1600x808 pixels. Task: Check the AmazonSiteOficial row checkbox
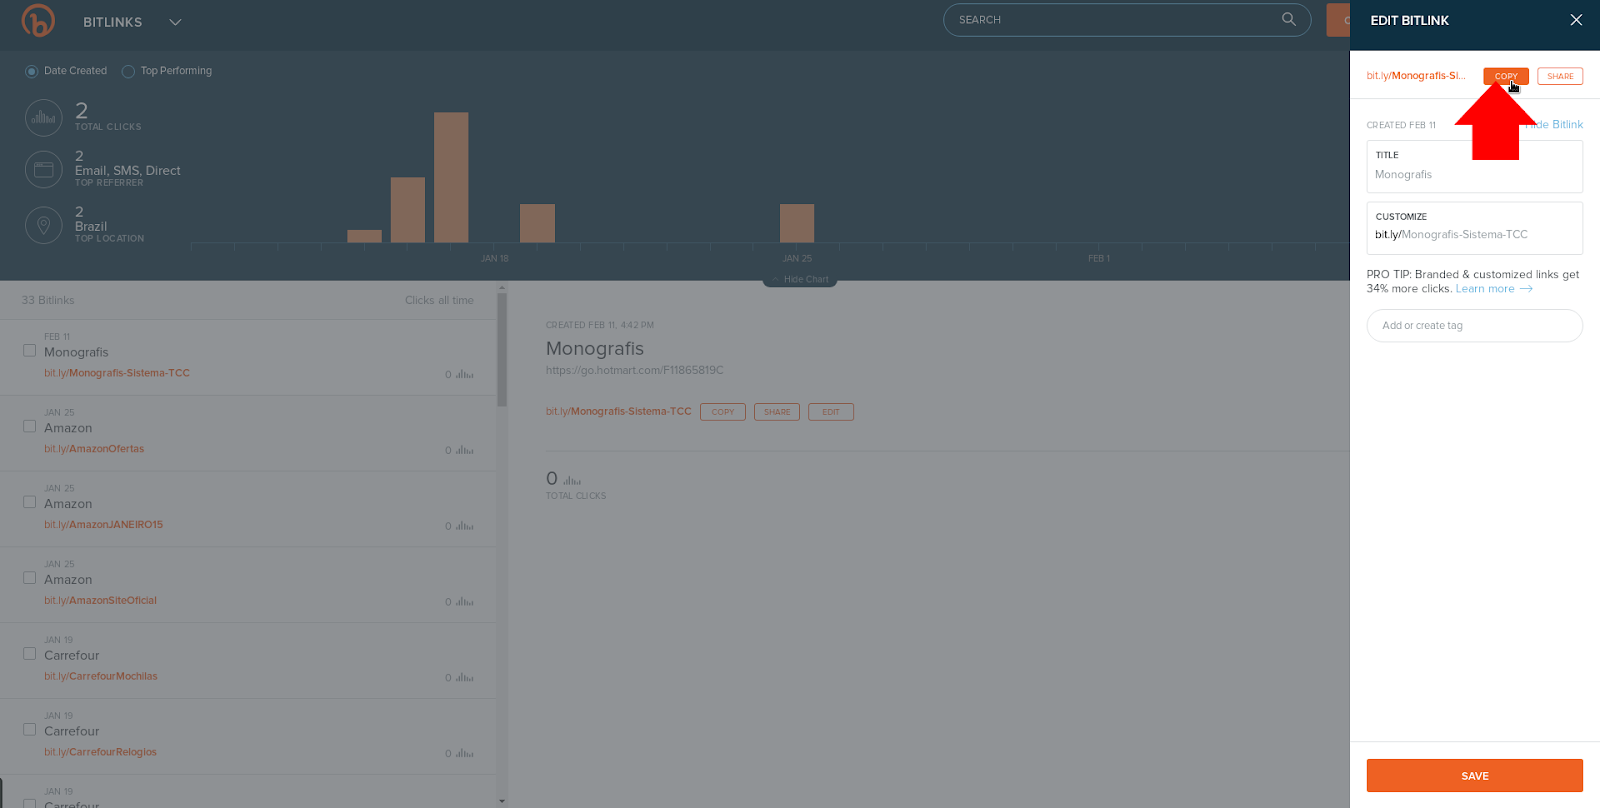[29, 578]
